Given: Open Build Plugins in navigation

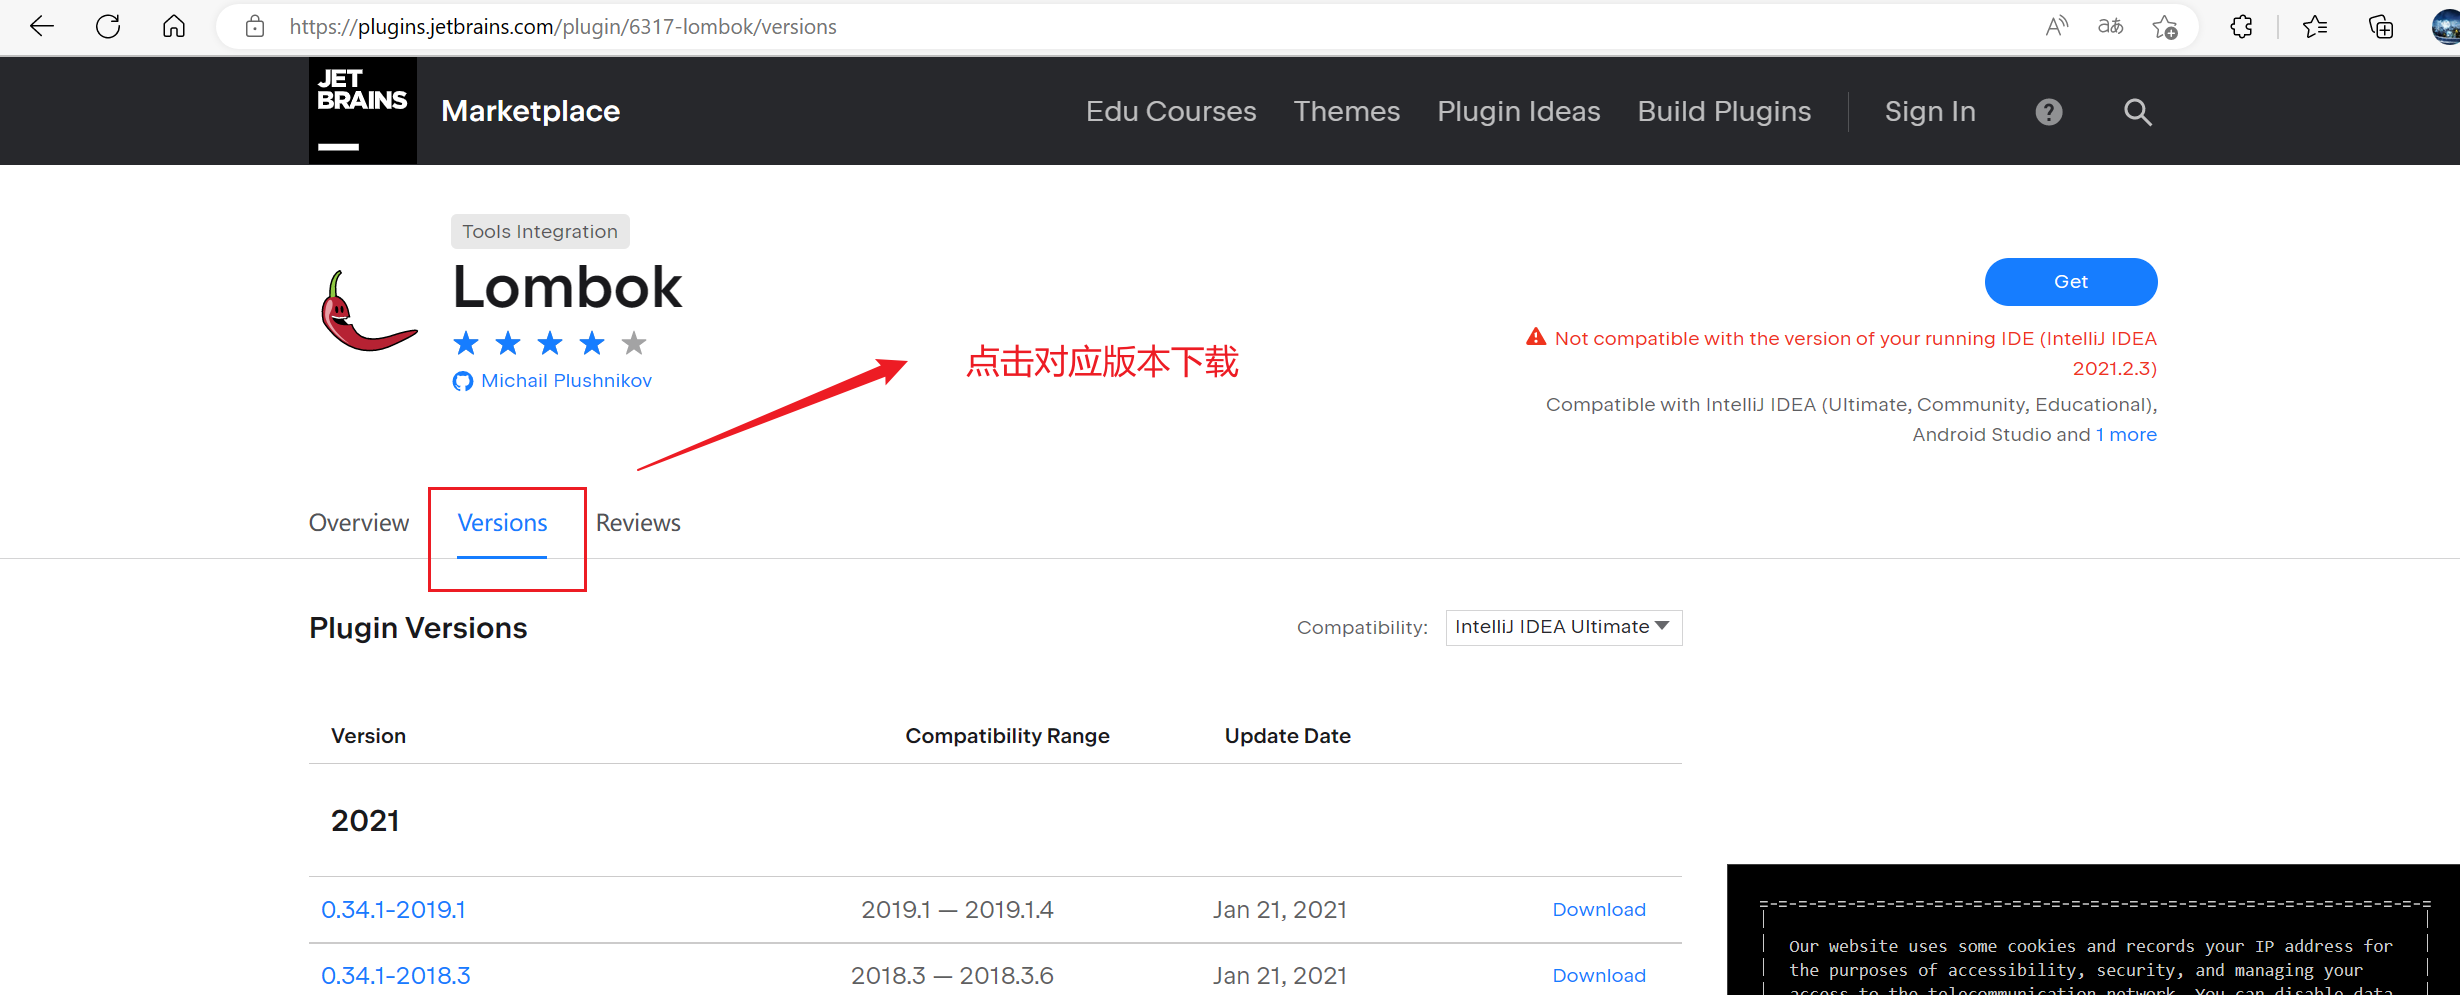Looking at the screenshot, I should point(1724,111).
